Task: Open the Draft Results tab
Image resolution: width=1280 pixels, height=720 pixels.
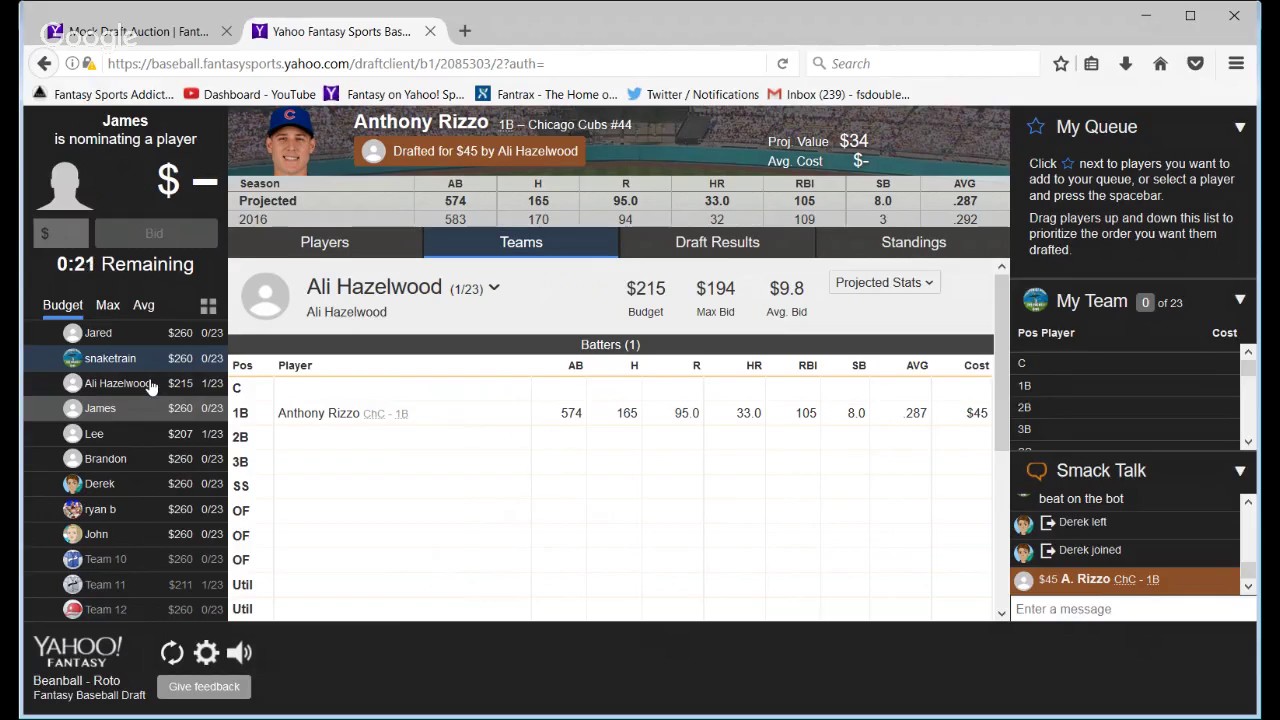Action: pyautogui.click(x=717, y=242)
